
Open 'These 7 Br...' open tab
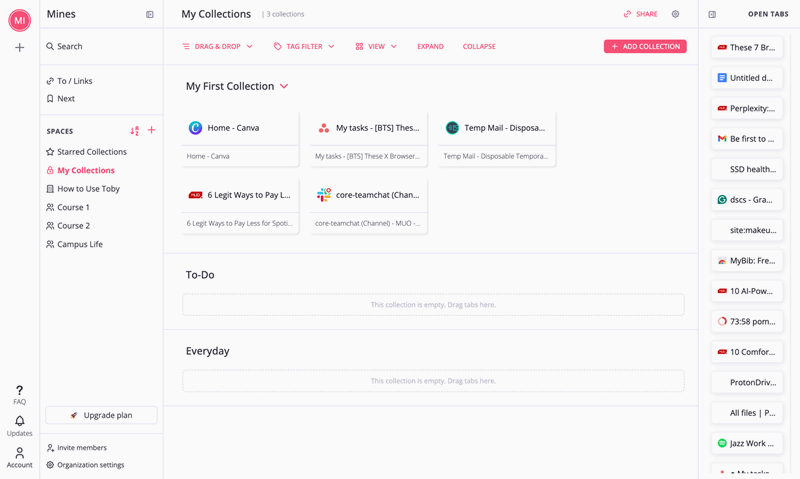(747, 47)
